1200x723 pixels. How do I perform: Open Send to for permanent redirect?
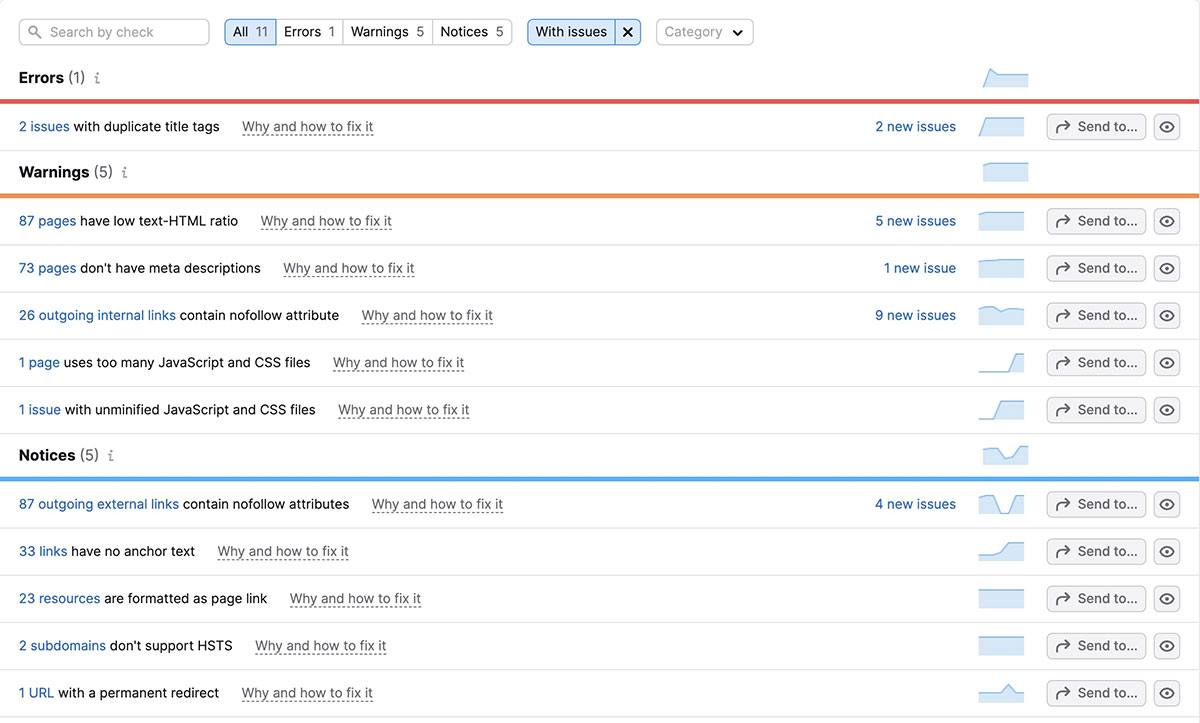click(1096, 693)
